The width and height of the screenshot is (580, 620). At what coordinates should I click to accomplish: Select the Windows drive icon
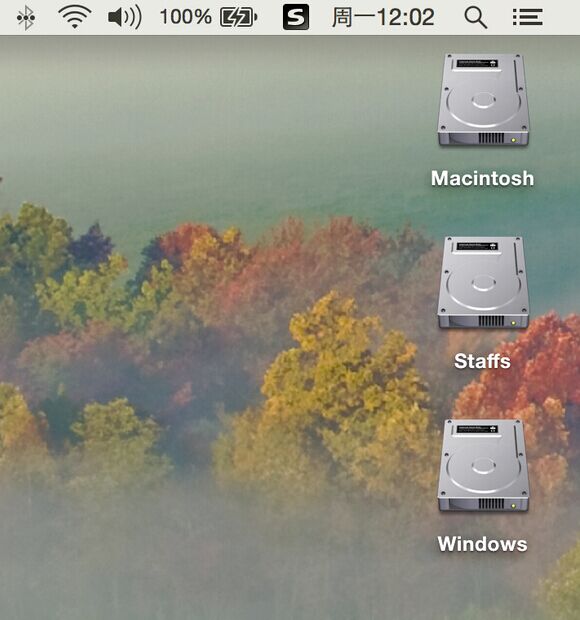coord(483,465)
